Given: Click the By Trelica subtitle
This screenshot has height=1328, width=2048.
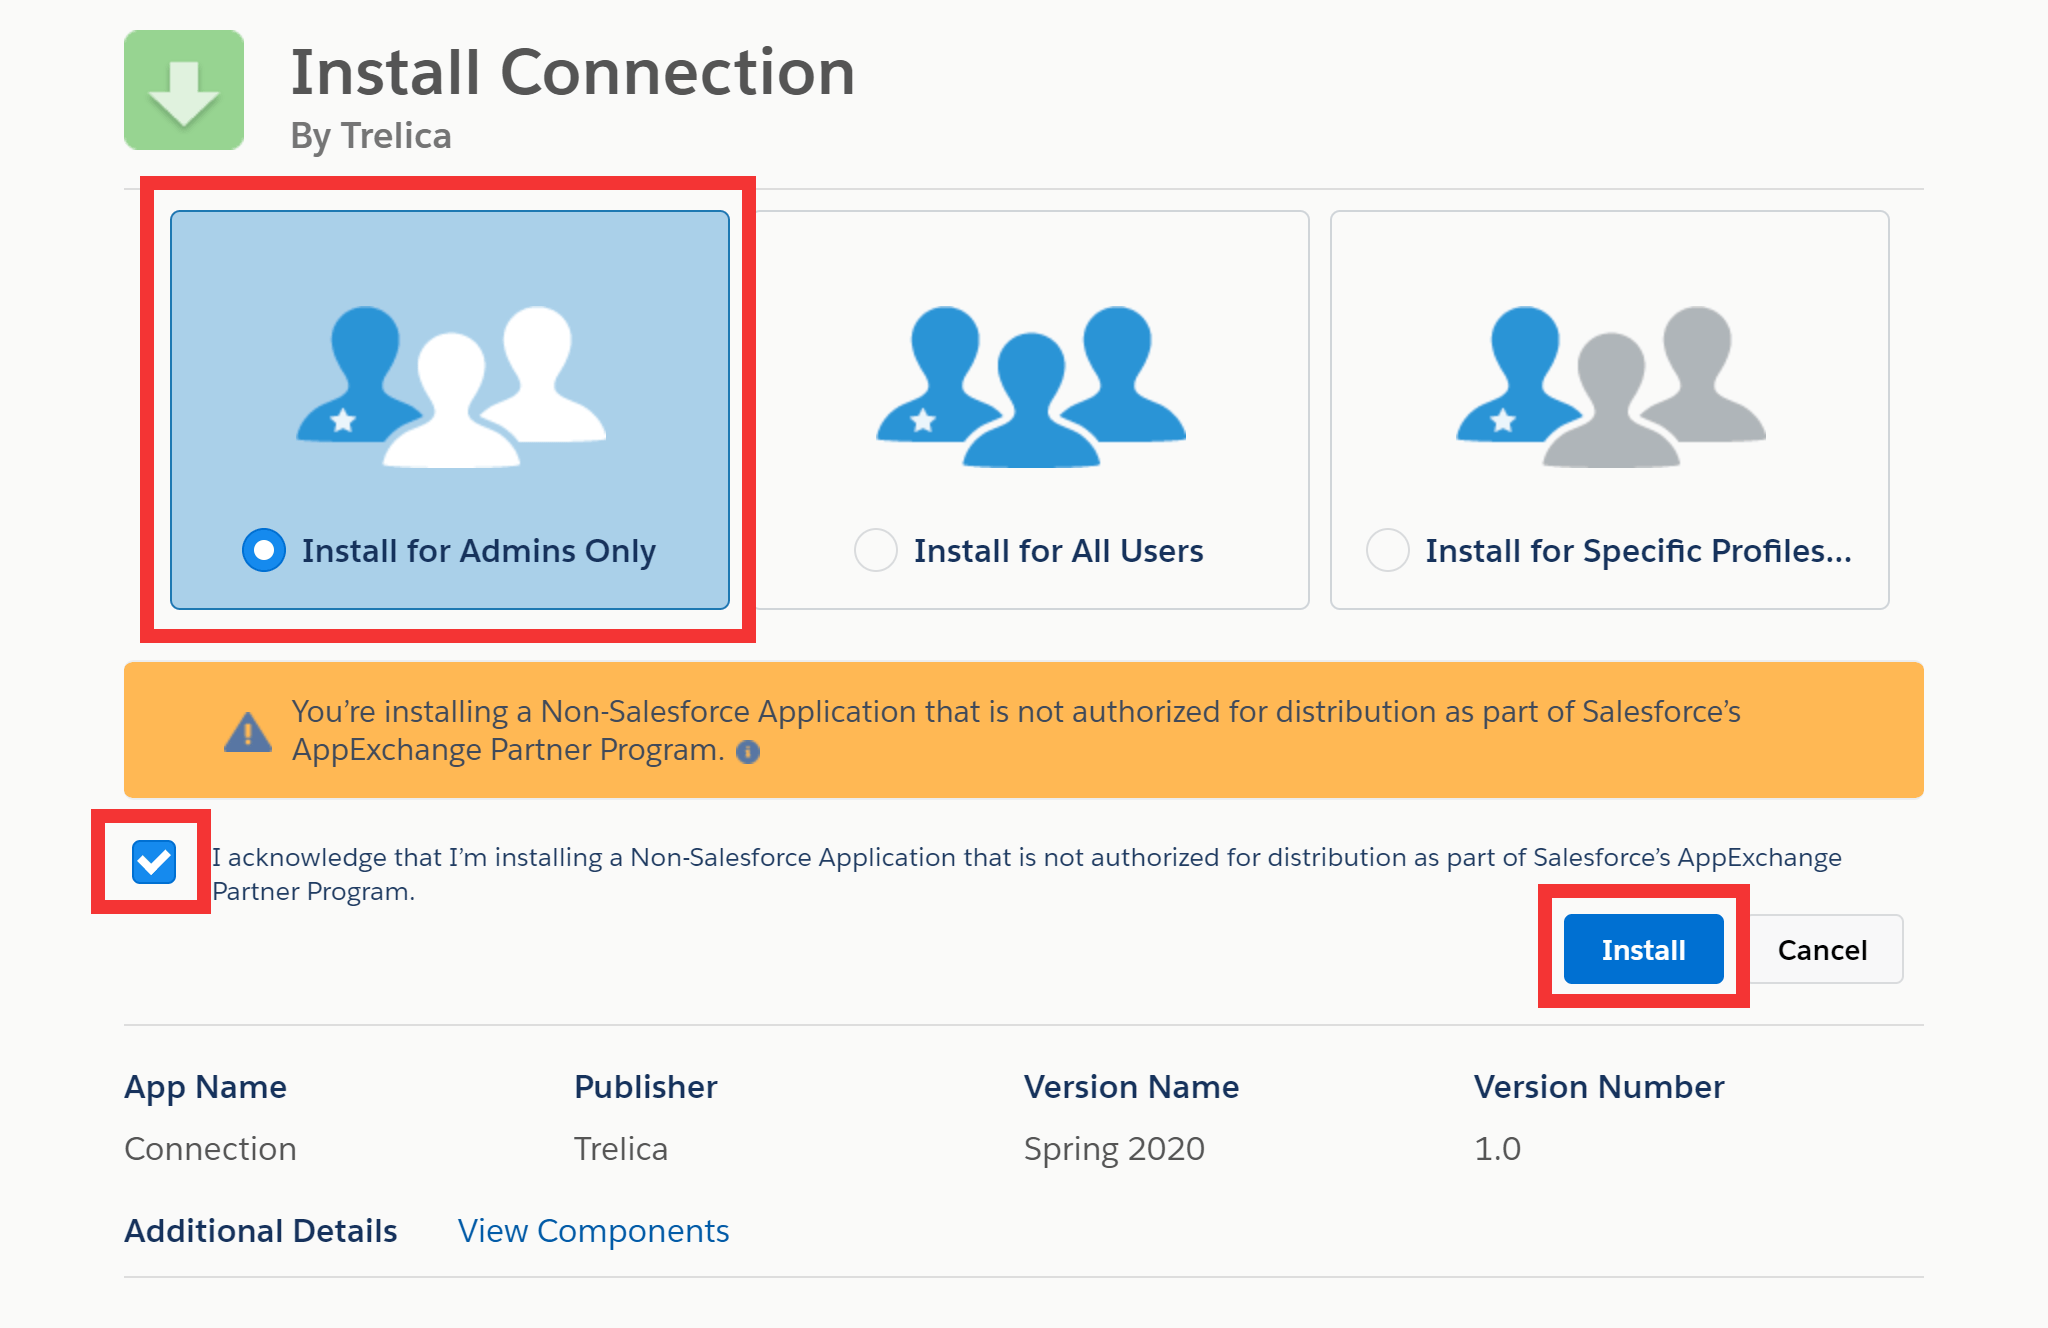Looking at the screenshot, I should 371,136.
